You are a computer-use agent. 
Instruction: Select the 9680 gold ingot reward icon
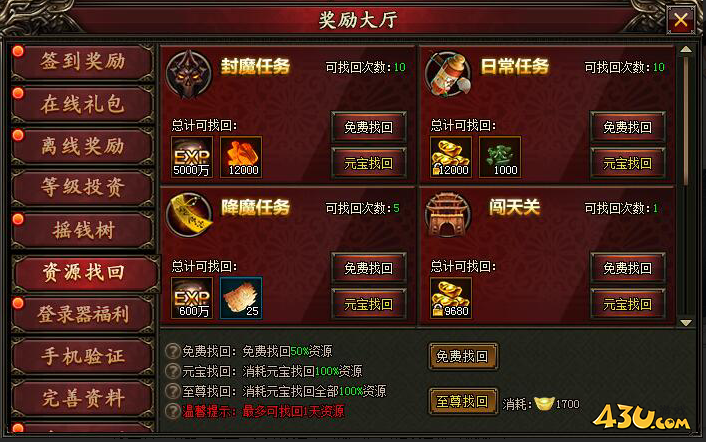451,298
